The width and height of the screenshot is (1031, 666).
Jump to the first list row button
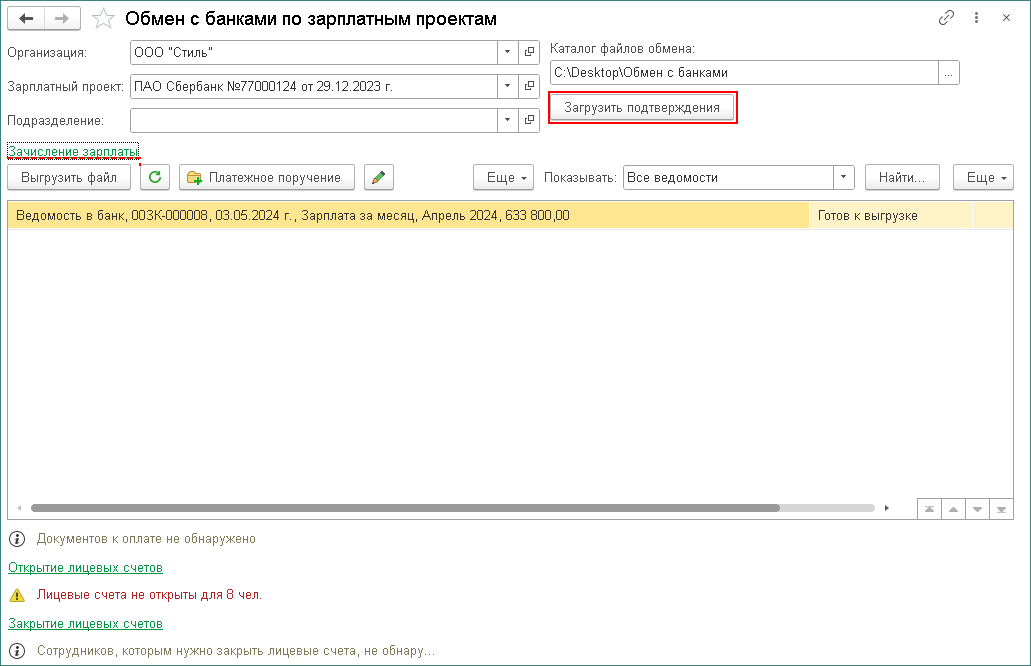click(x=929, y=509)
